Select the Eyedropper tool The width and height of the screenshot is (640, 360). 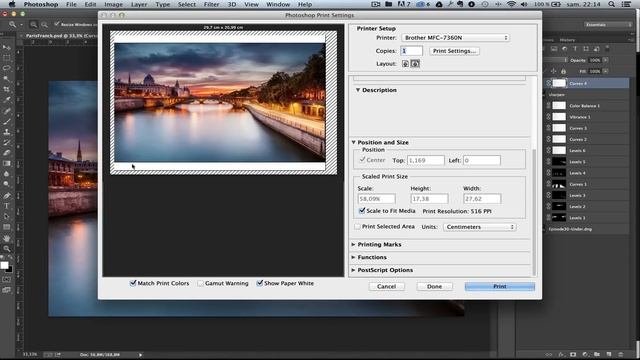click(7, 100)
